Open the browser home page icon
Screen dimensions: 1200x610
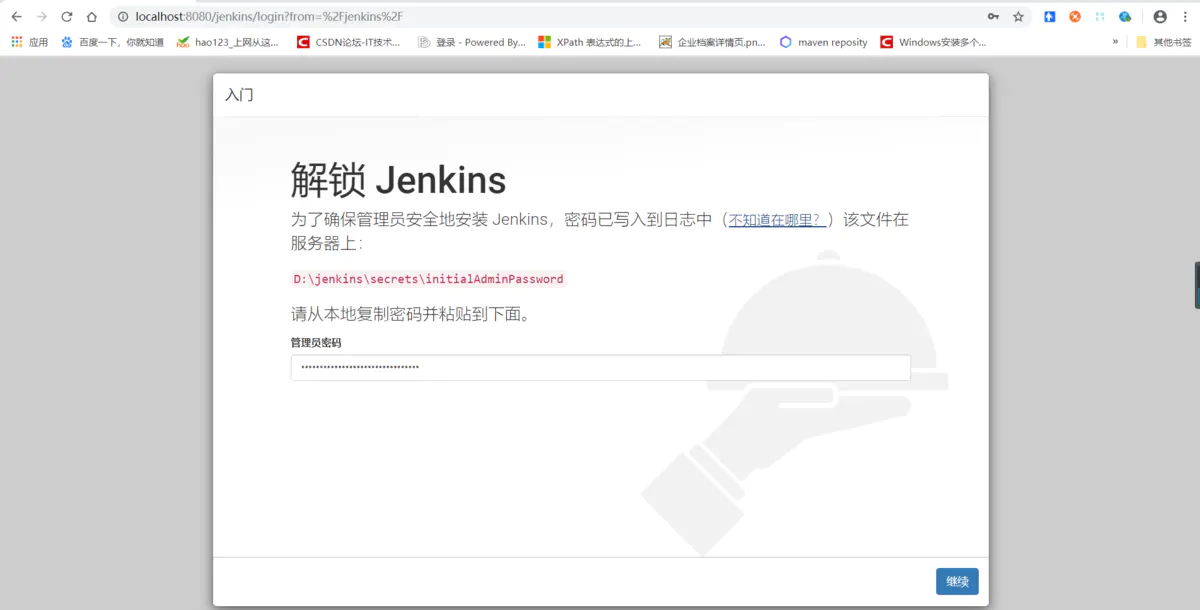(x=92, y=17)
